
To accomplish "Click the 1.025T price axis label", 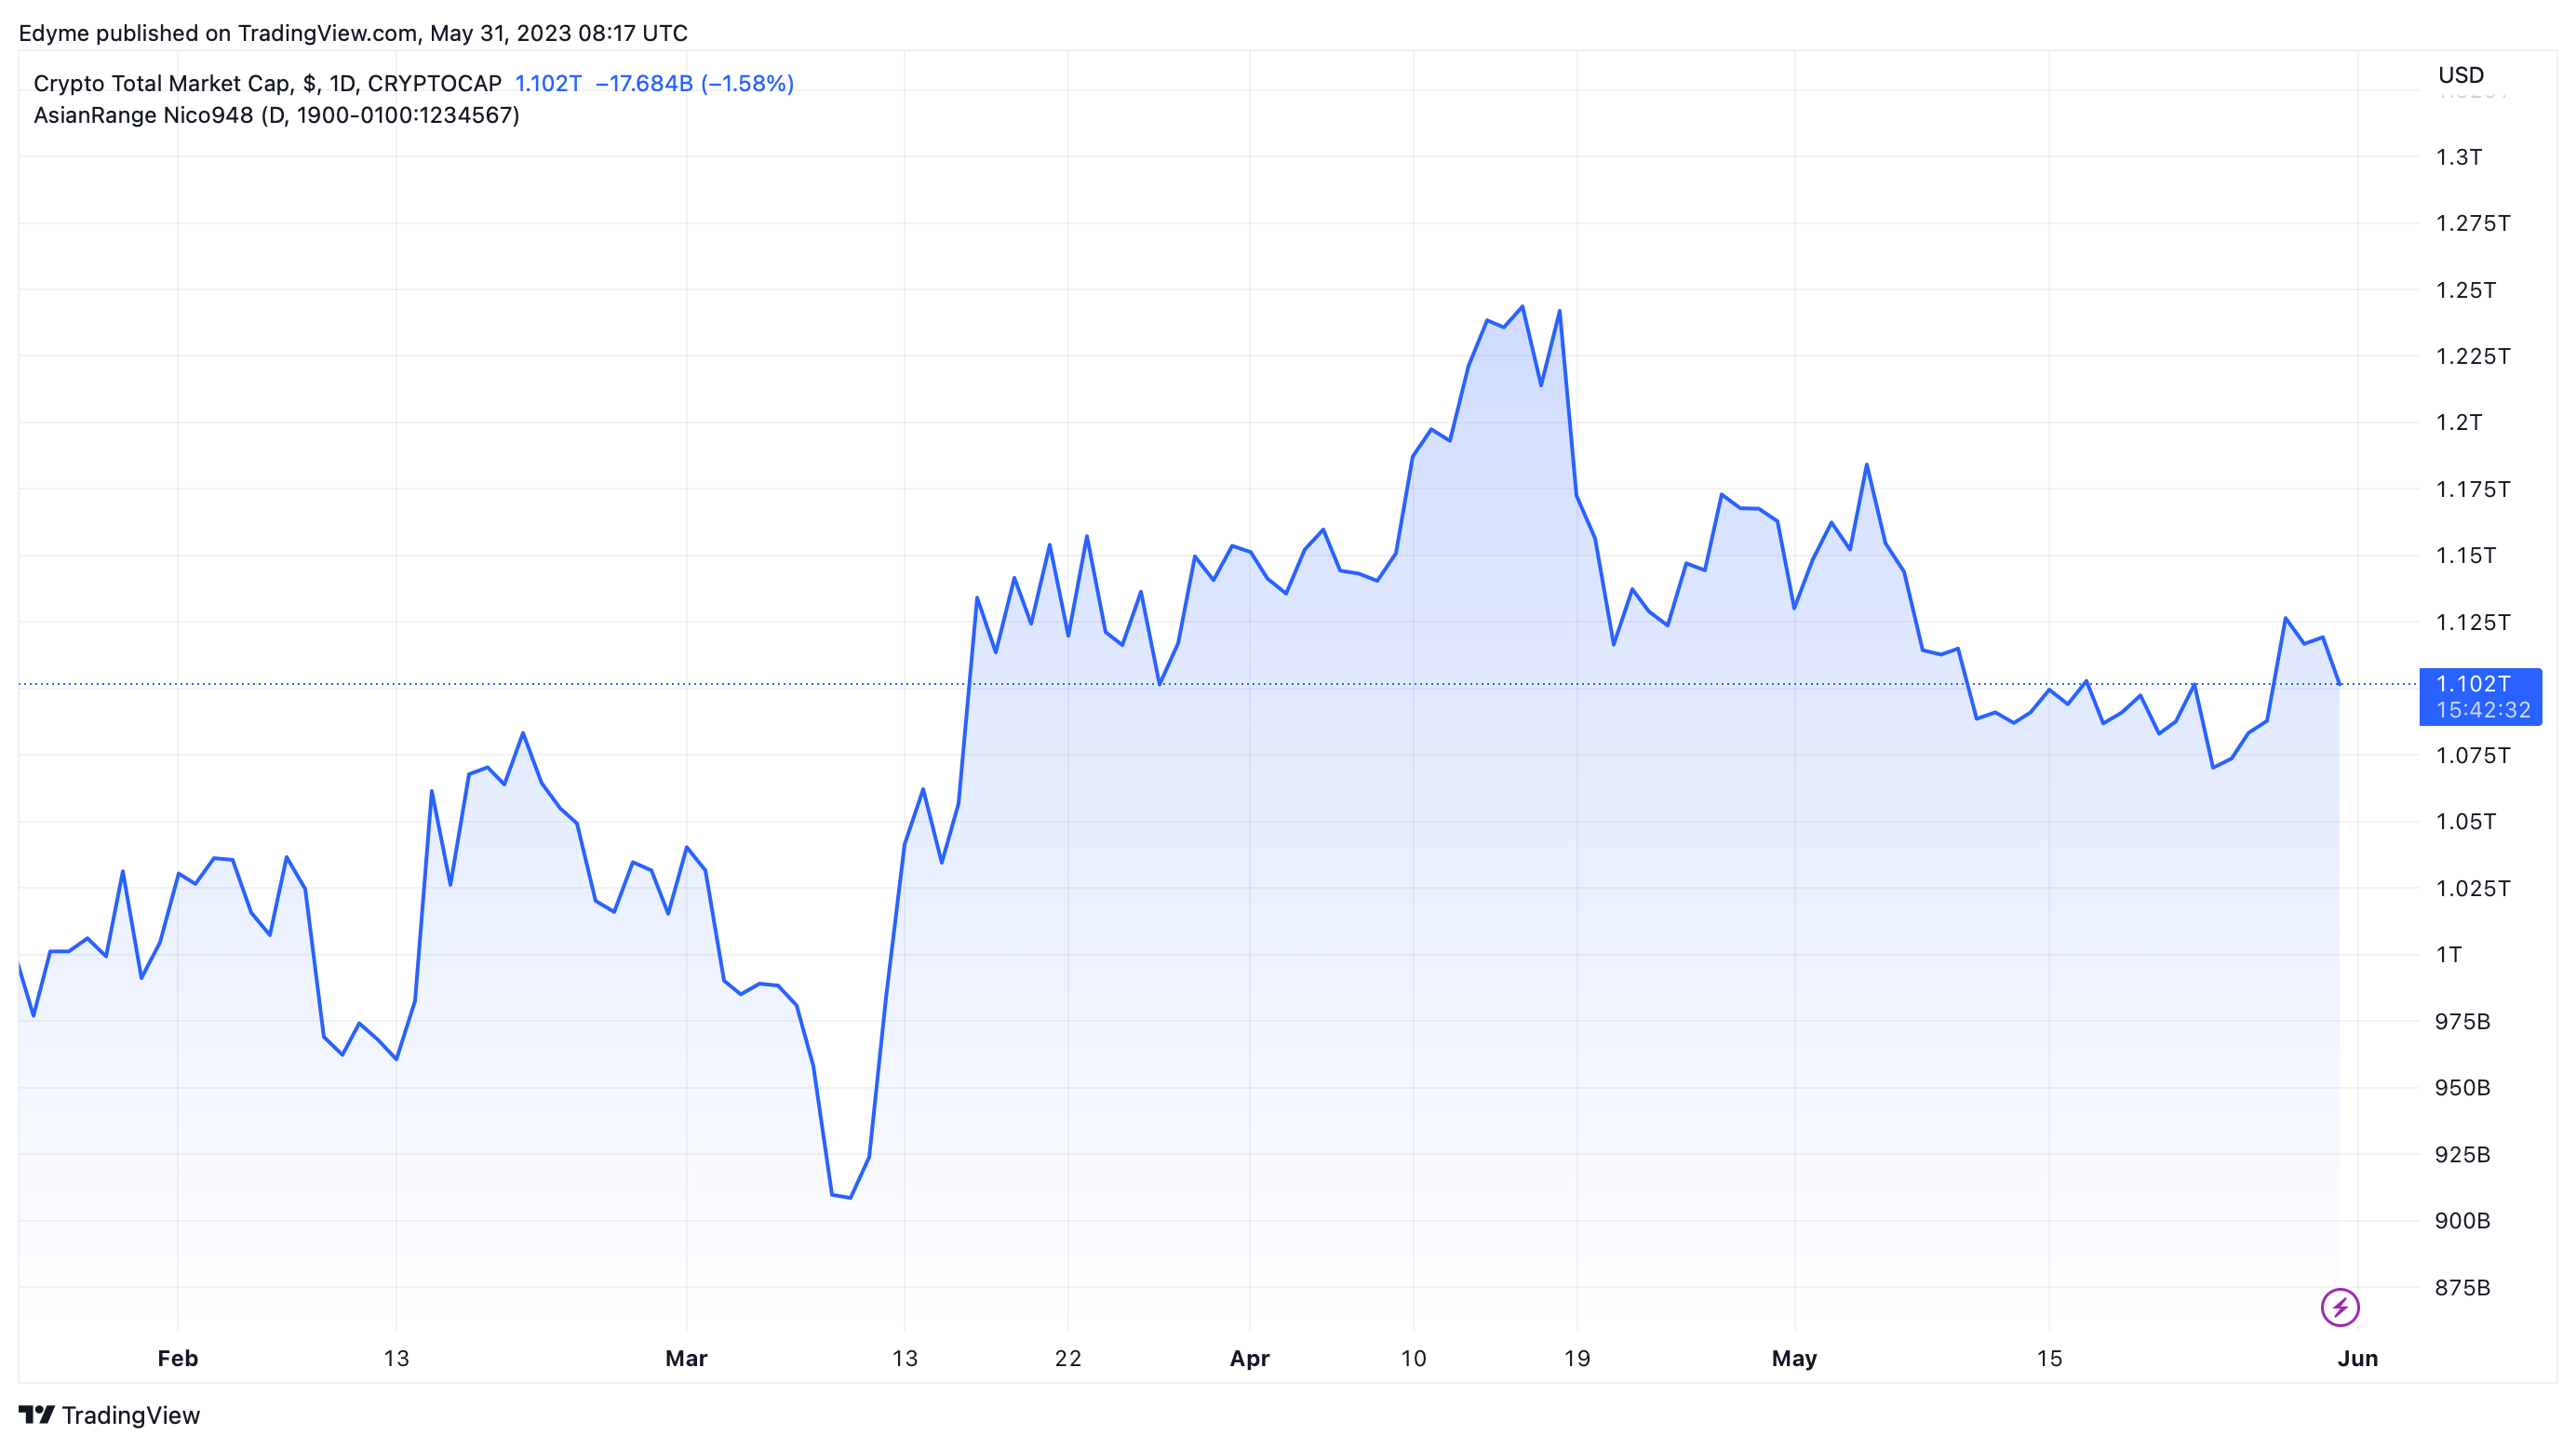I will 2472,888.
